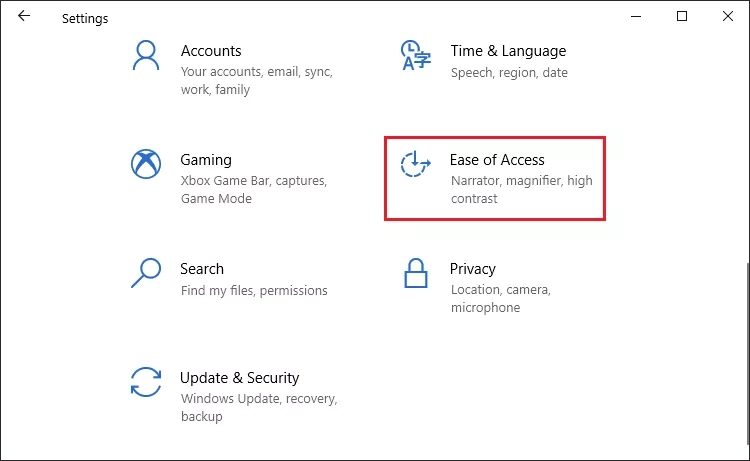Maximize the Settings window
This screenshot has height=461, width=750.
682,16
